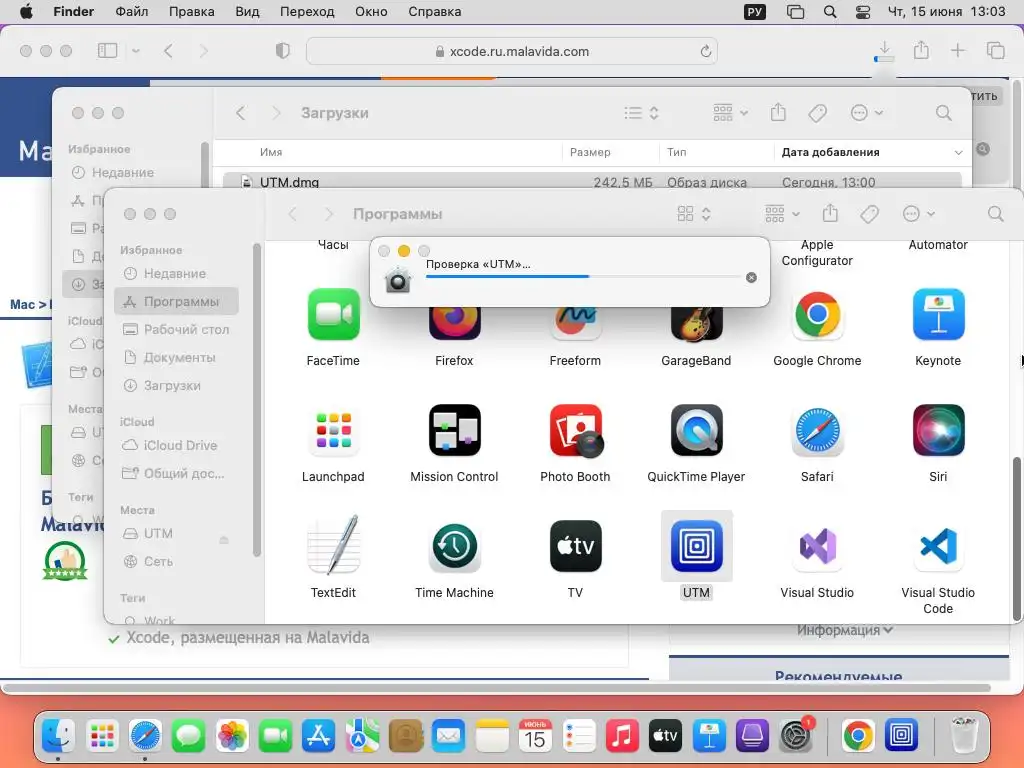Open Загрузки in Programs sidebar
1024x768 pixels.
coord(176,385)
